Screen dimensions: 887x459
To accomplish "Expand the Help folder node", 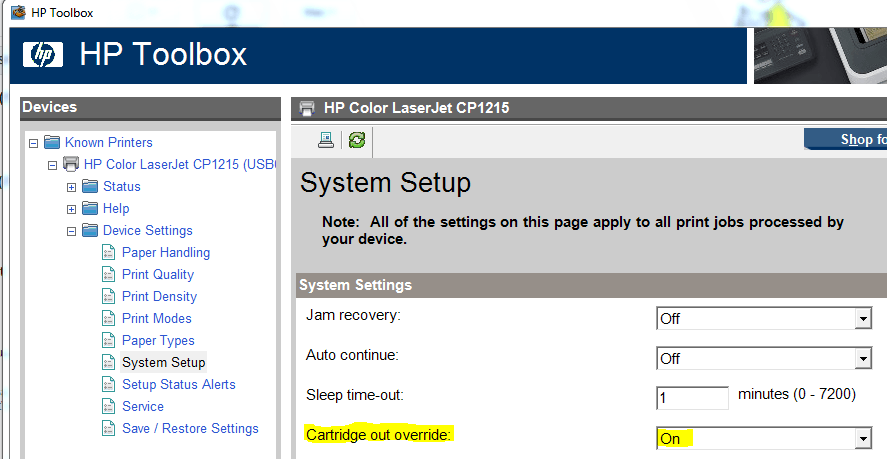I will (x=71, y=209).
